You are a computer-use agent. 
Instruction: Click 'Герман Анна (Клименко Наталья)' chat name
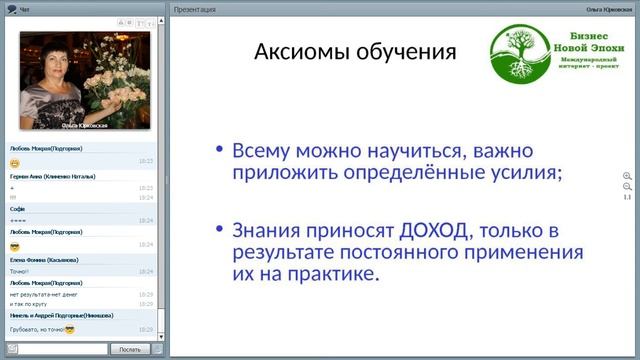click(x=53, y=176)
